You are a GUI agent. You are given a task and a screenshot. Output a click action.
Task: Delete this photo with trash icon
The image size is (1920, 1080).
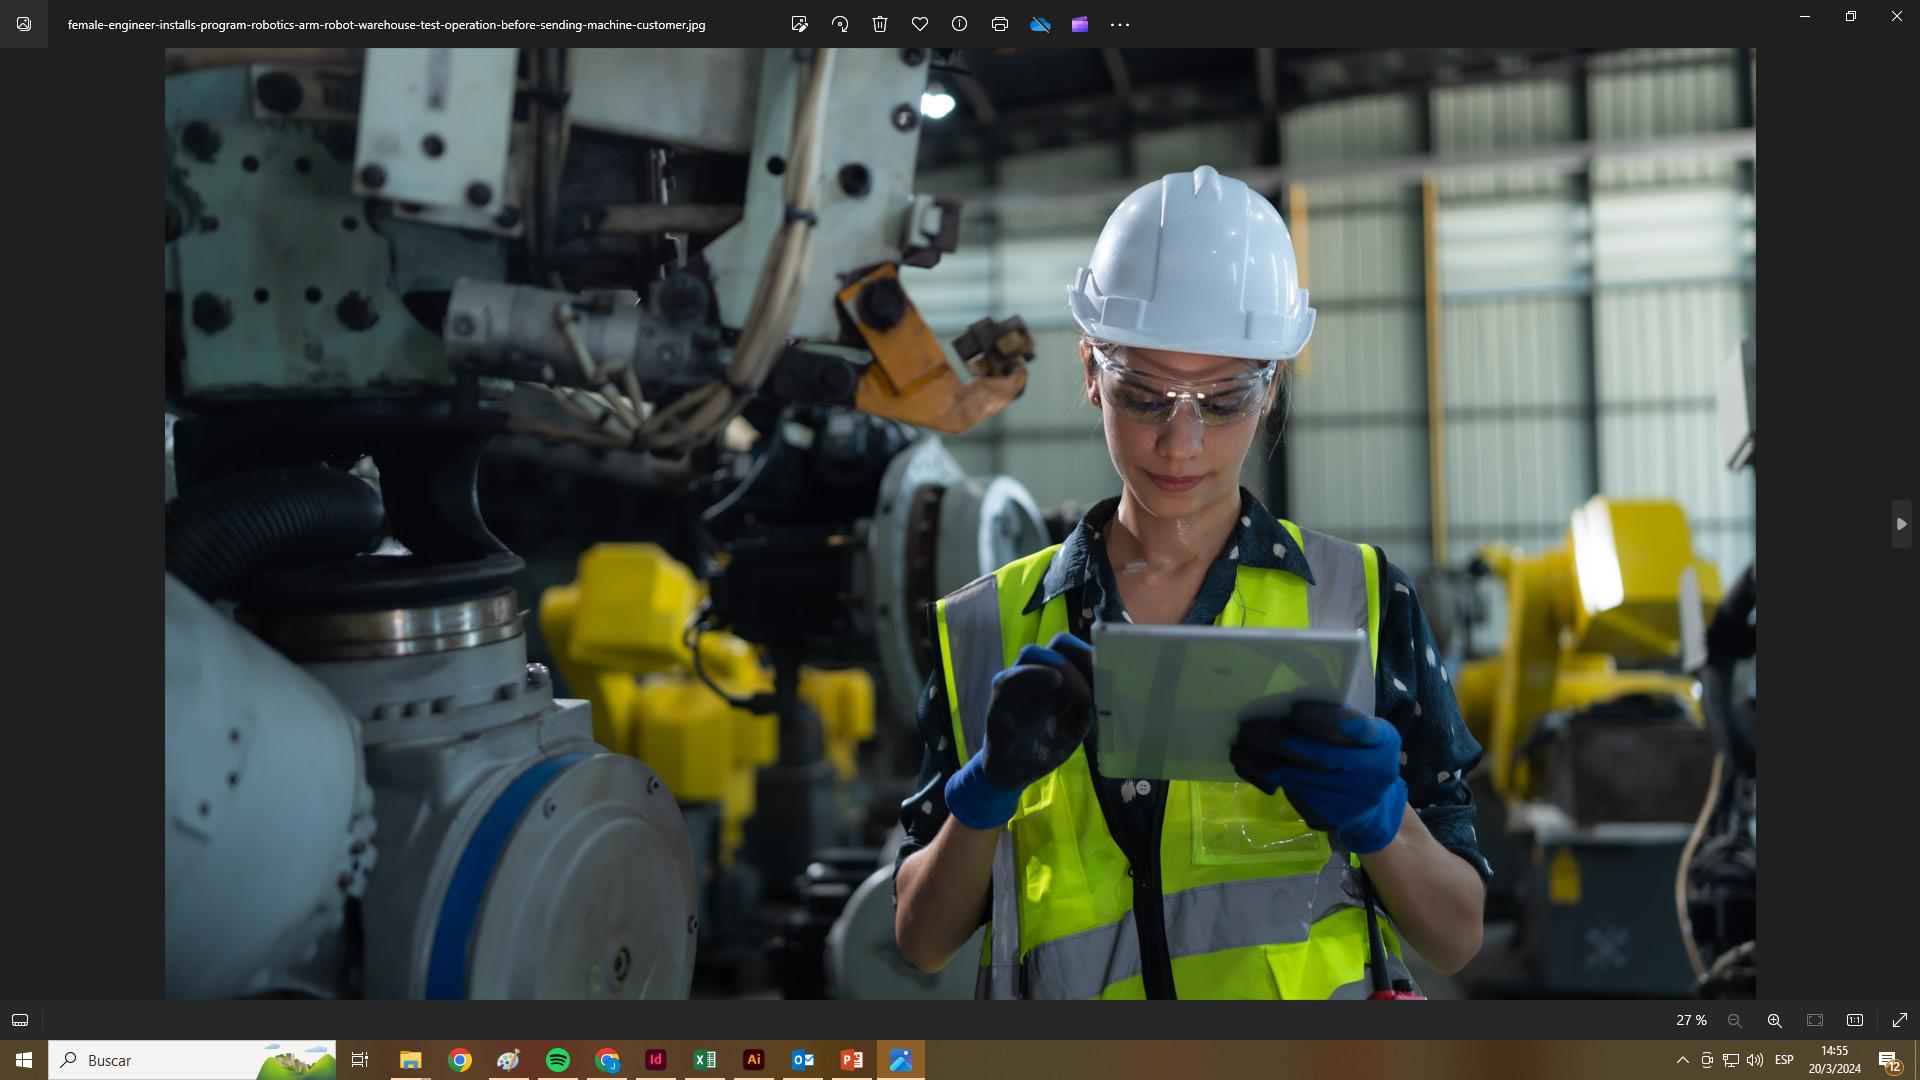880,24
